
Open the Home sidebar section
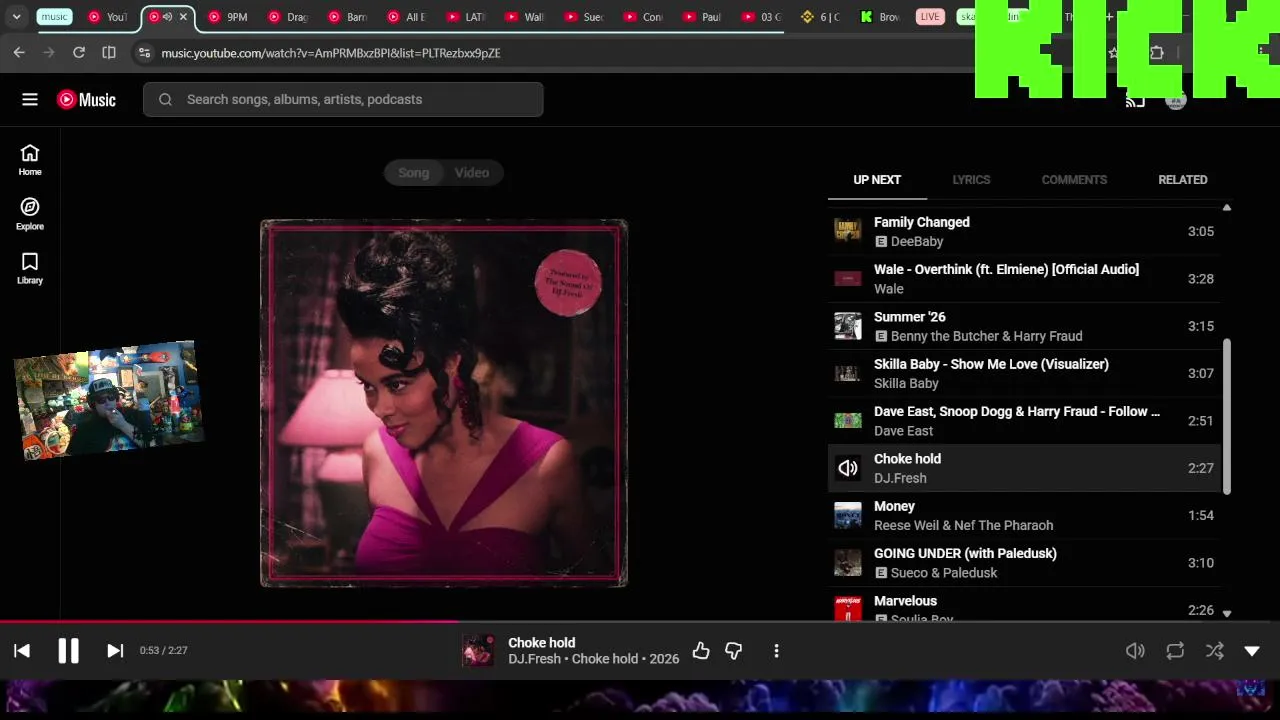tap(30, 160)
